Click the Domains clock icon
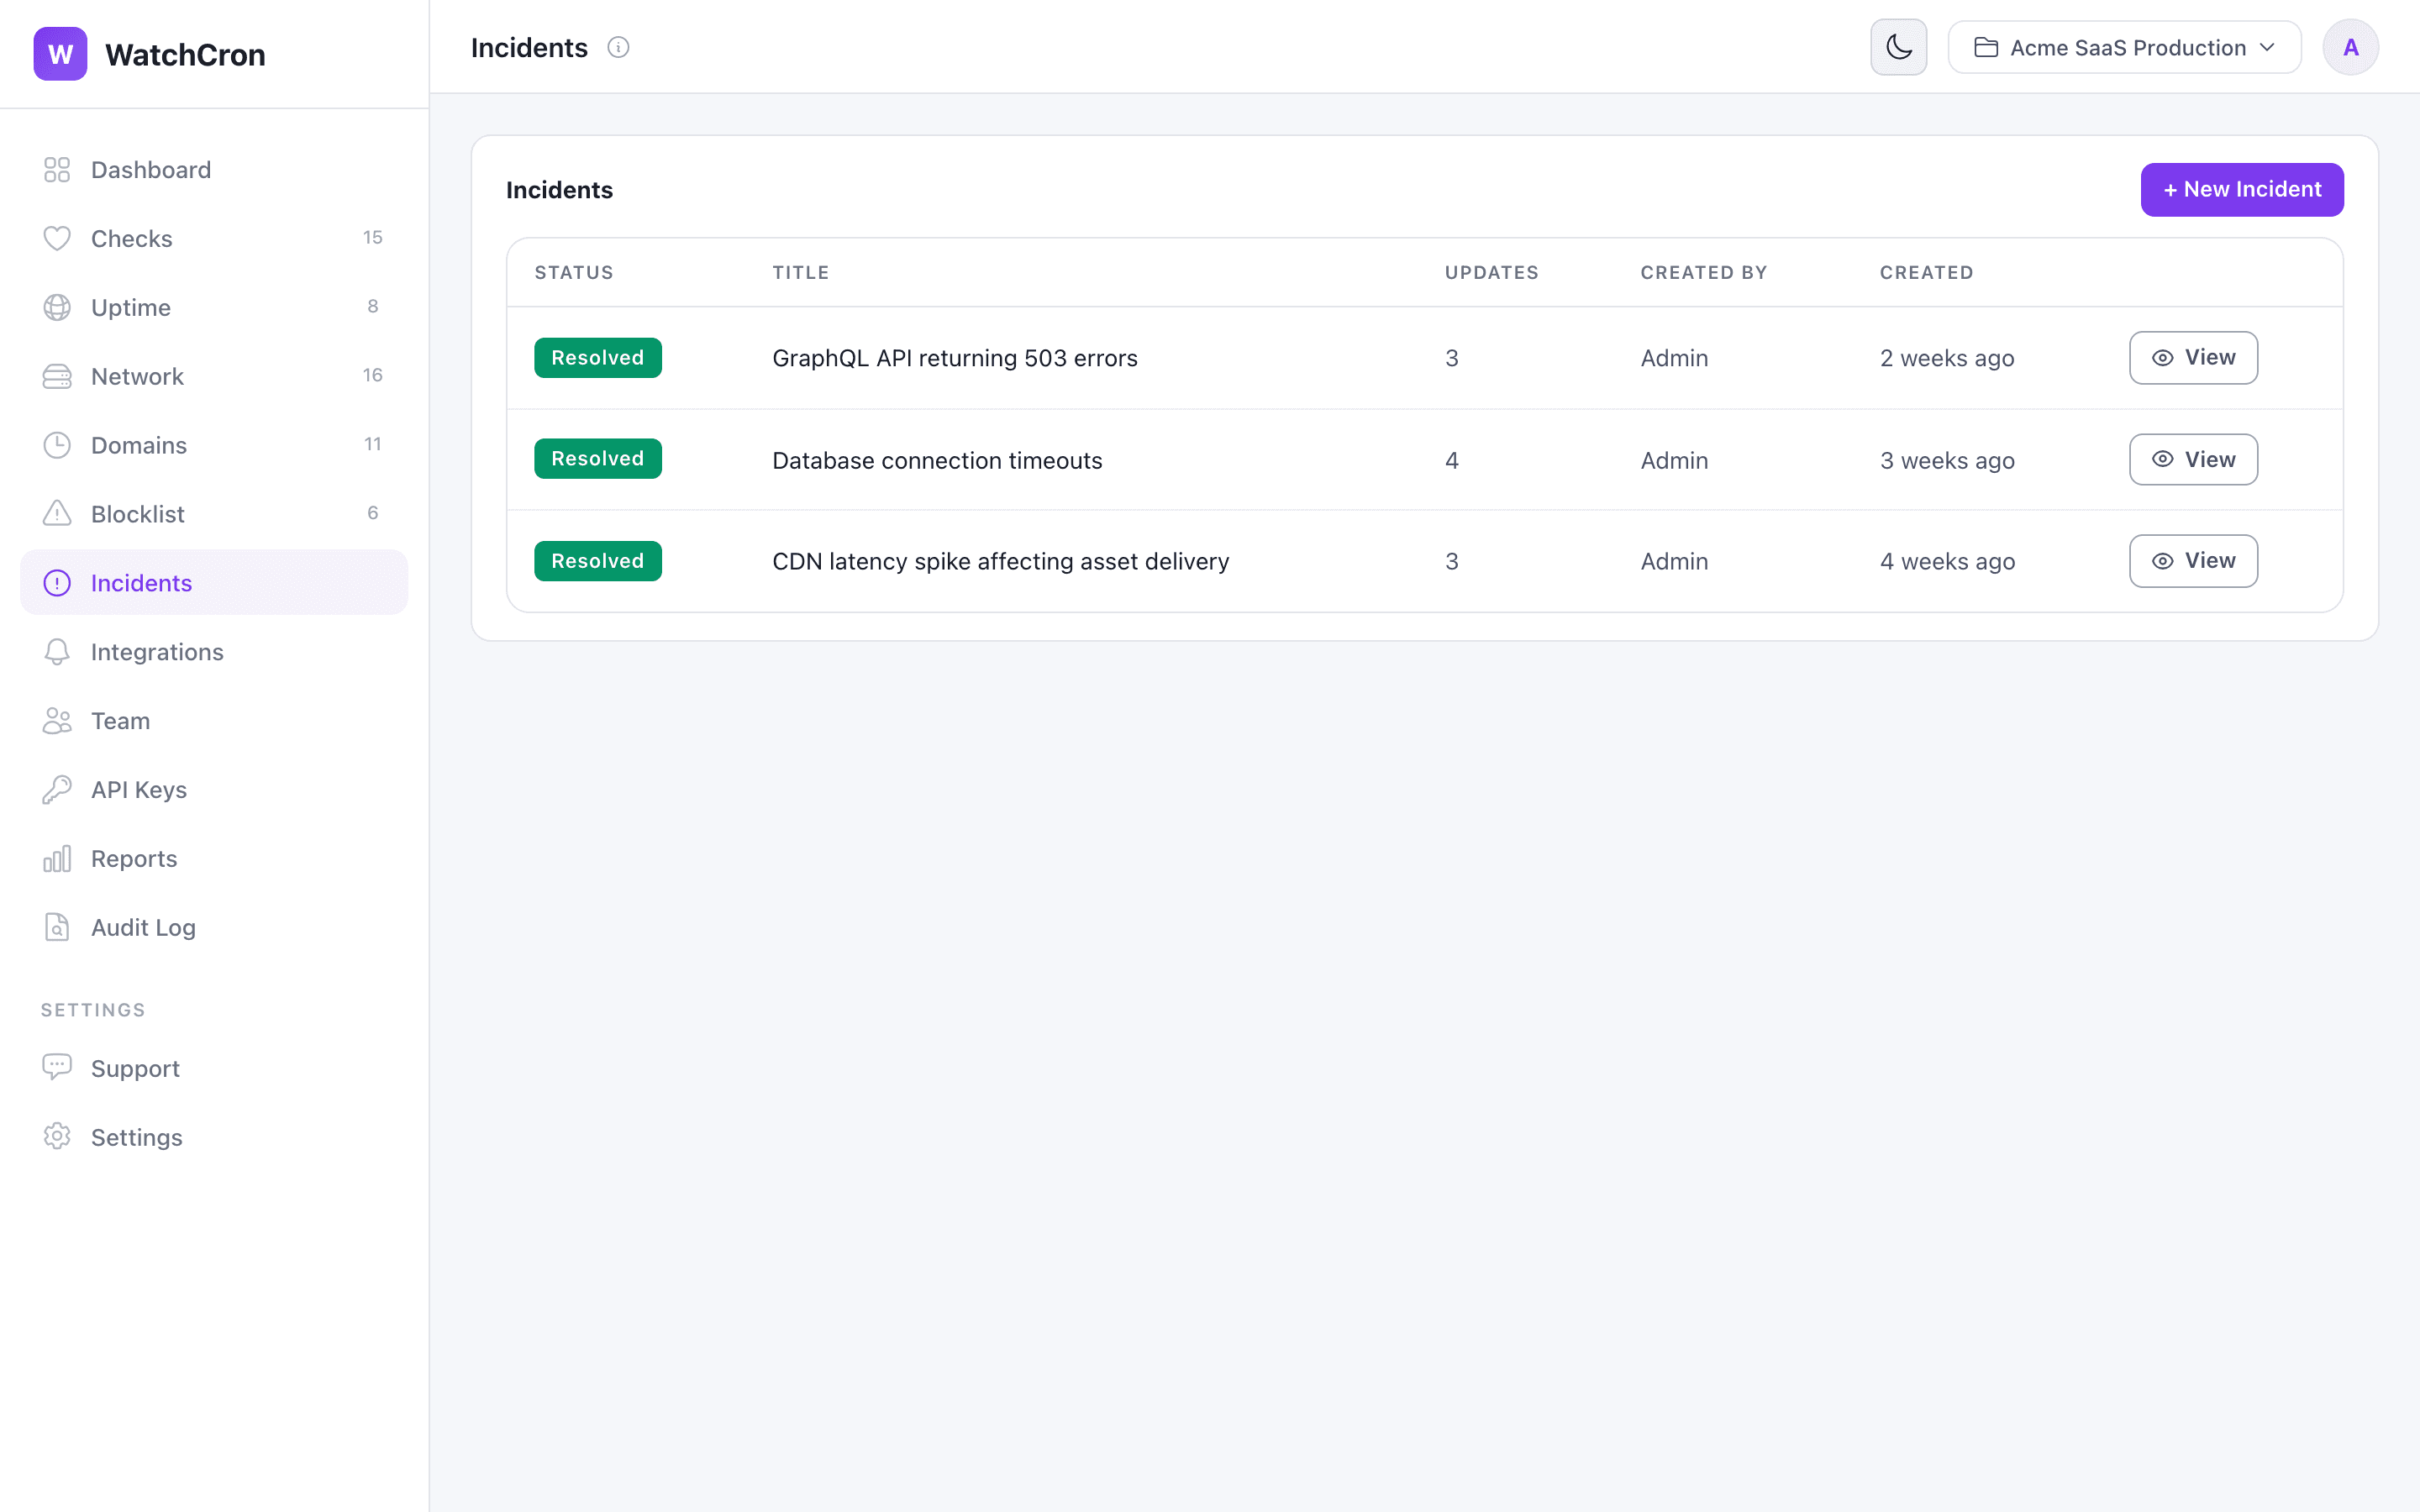The width and height of the screenshot is (2420, 1512). (57, 445)
